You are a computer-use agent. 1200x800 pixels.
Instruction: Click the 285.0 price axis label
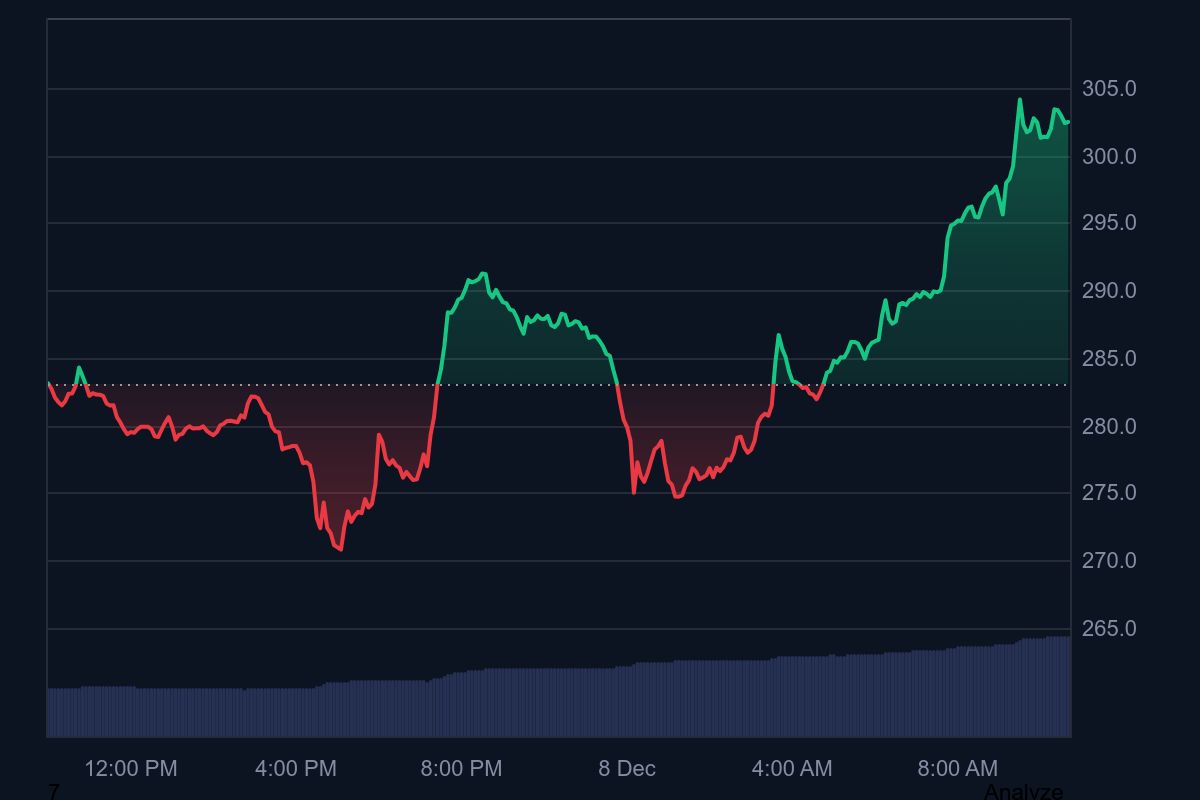point(1109,358)
